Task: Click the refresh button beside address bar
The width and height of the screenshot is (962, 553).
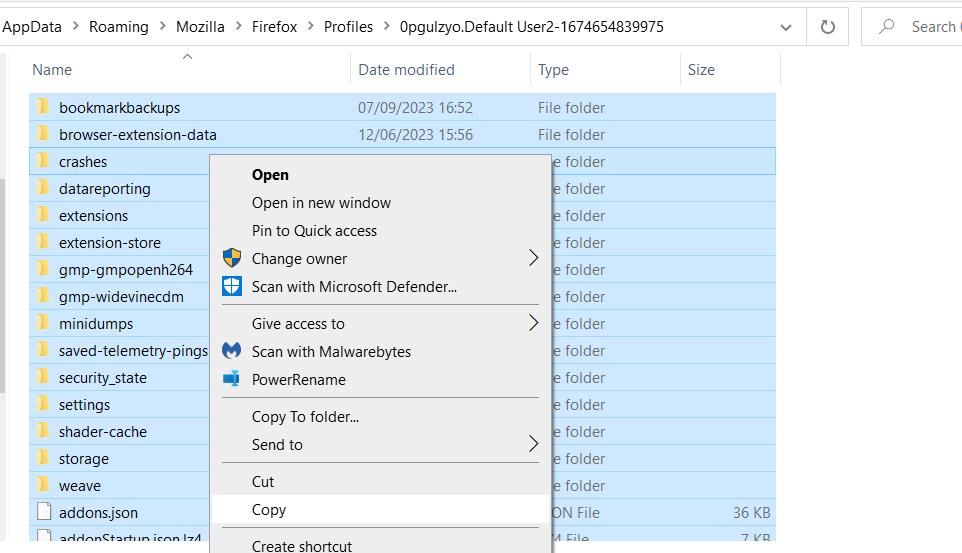Action: [827, 27]
